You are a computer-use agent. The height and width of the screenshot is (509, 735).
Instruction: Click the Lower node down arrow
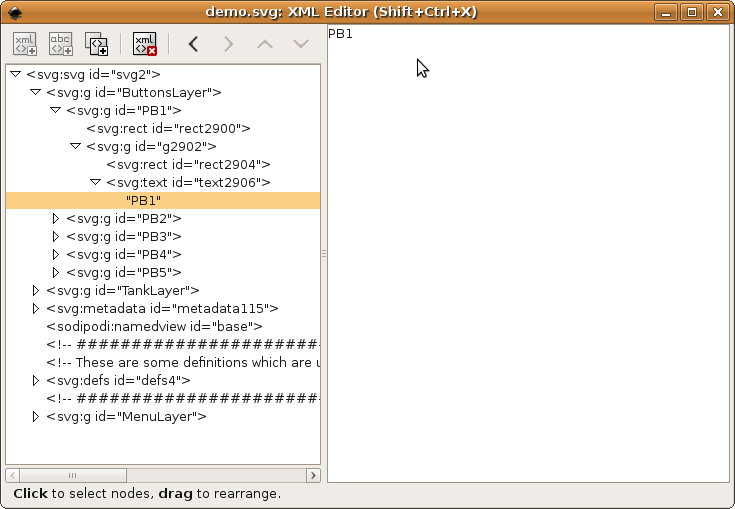point(300,44)
